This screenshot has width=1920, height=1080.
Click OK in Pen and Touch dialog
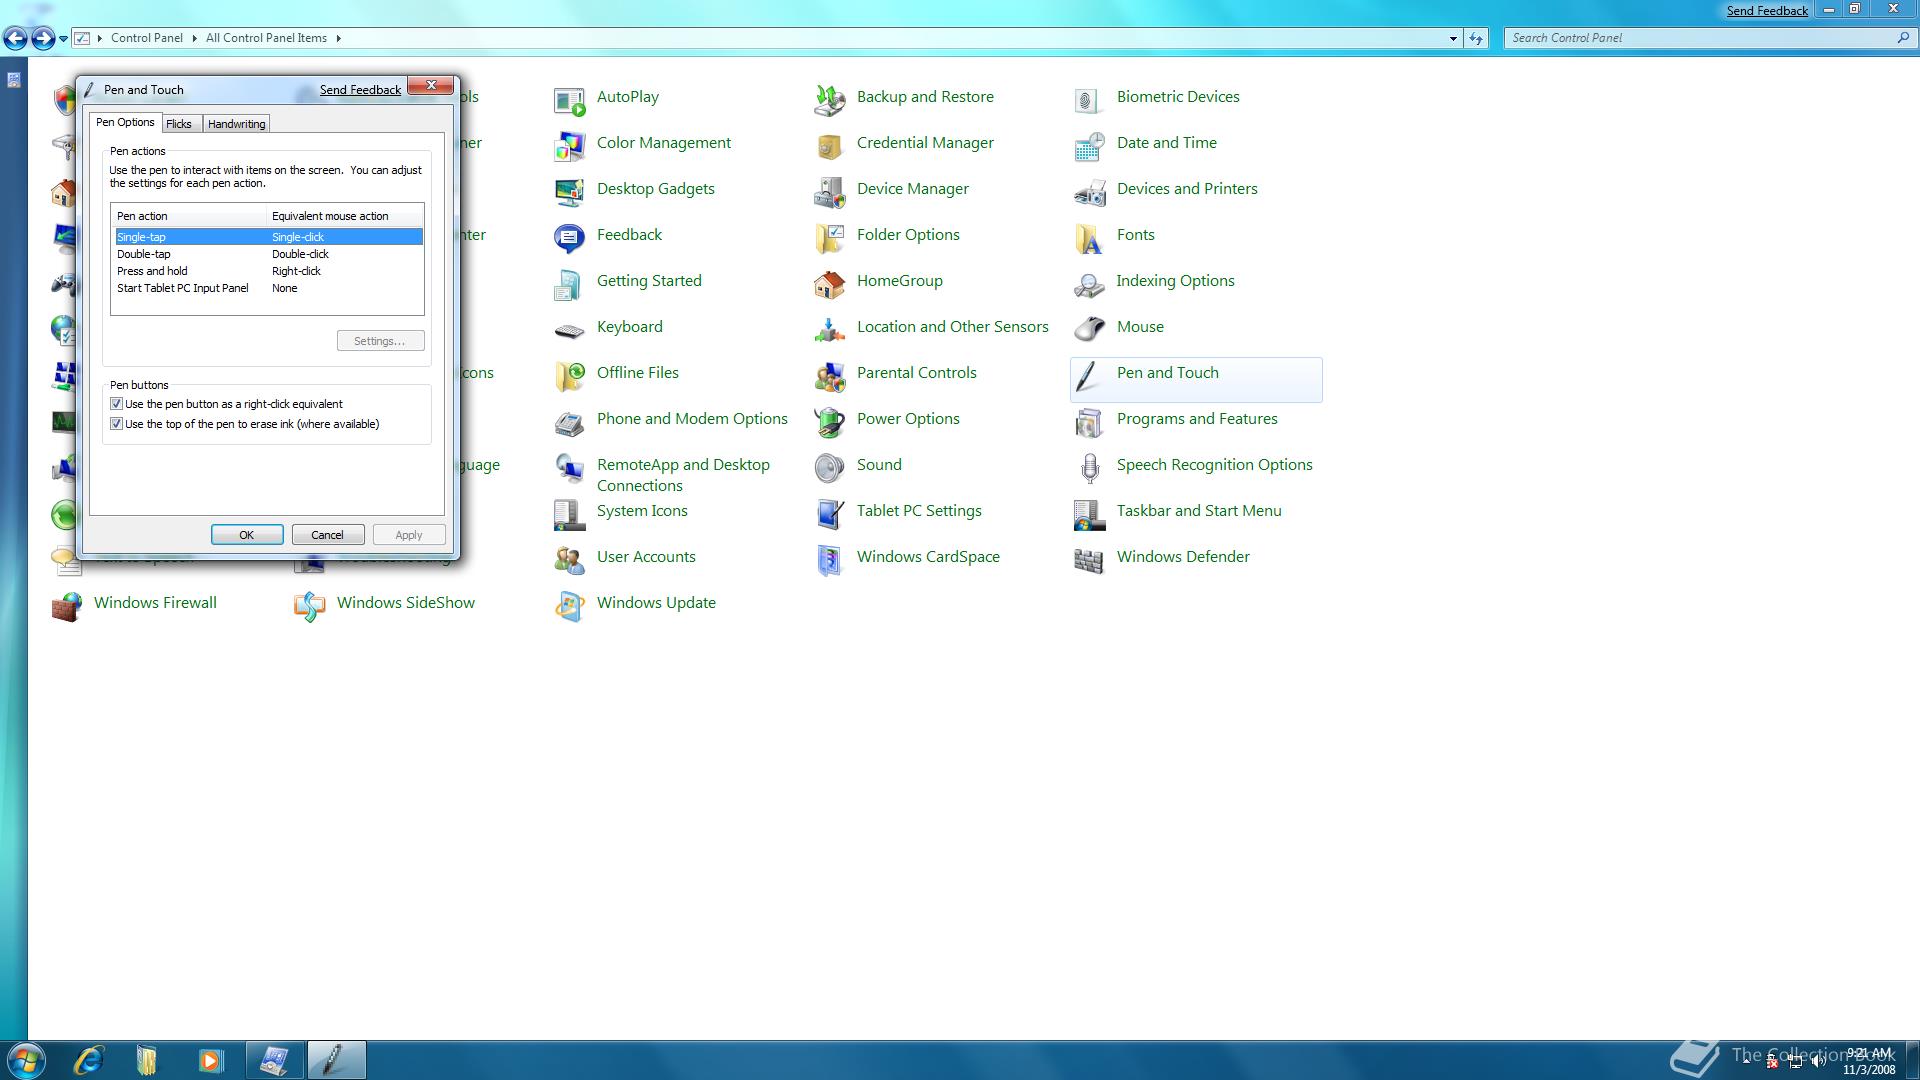click(247, 535)
